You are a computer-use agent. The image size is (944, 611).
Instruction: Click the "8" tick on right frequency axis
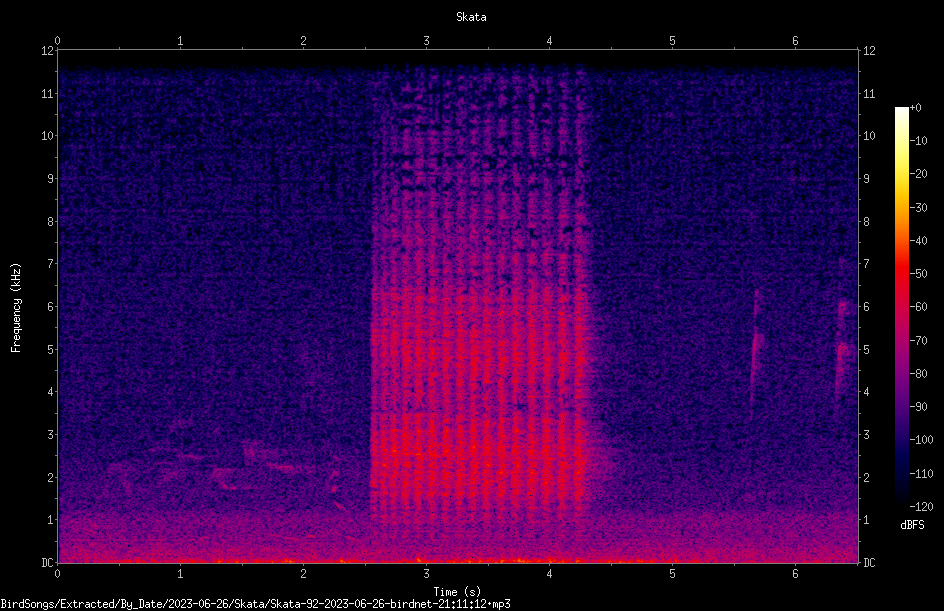pyautogui.click(x=866, y=222)
